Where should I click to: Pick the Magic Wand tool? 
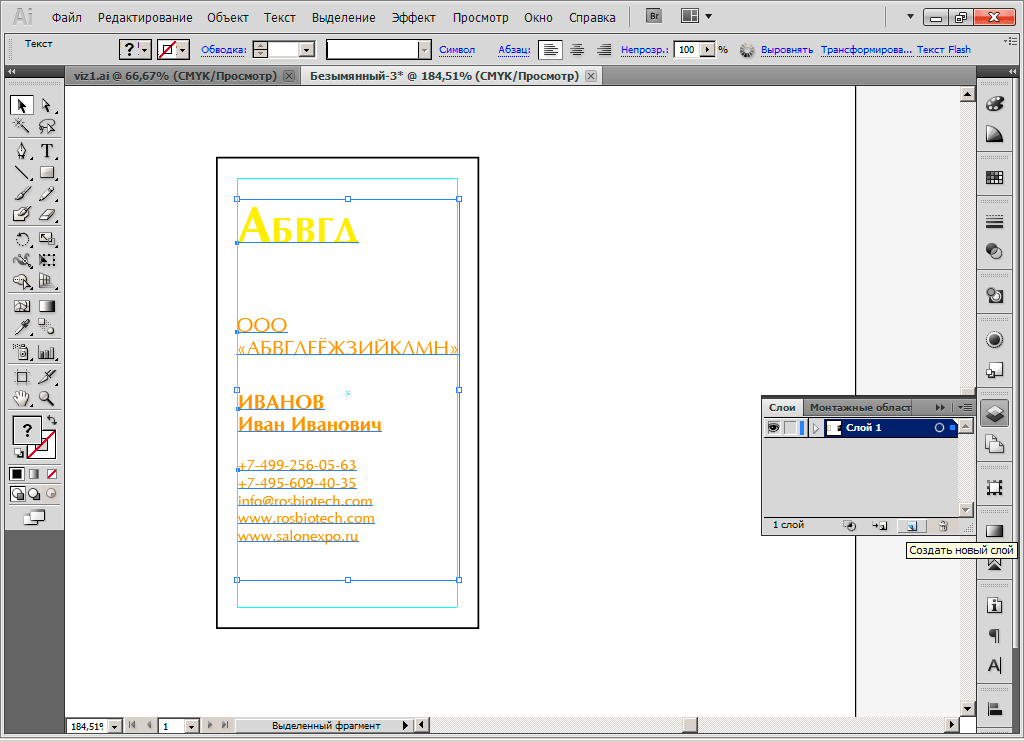tap(22, 127)
